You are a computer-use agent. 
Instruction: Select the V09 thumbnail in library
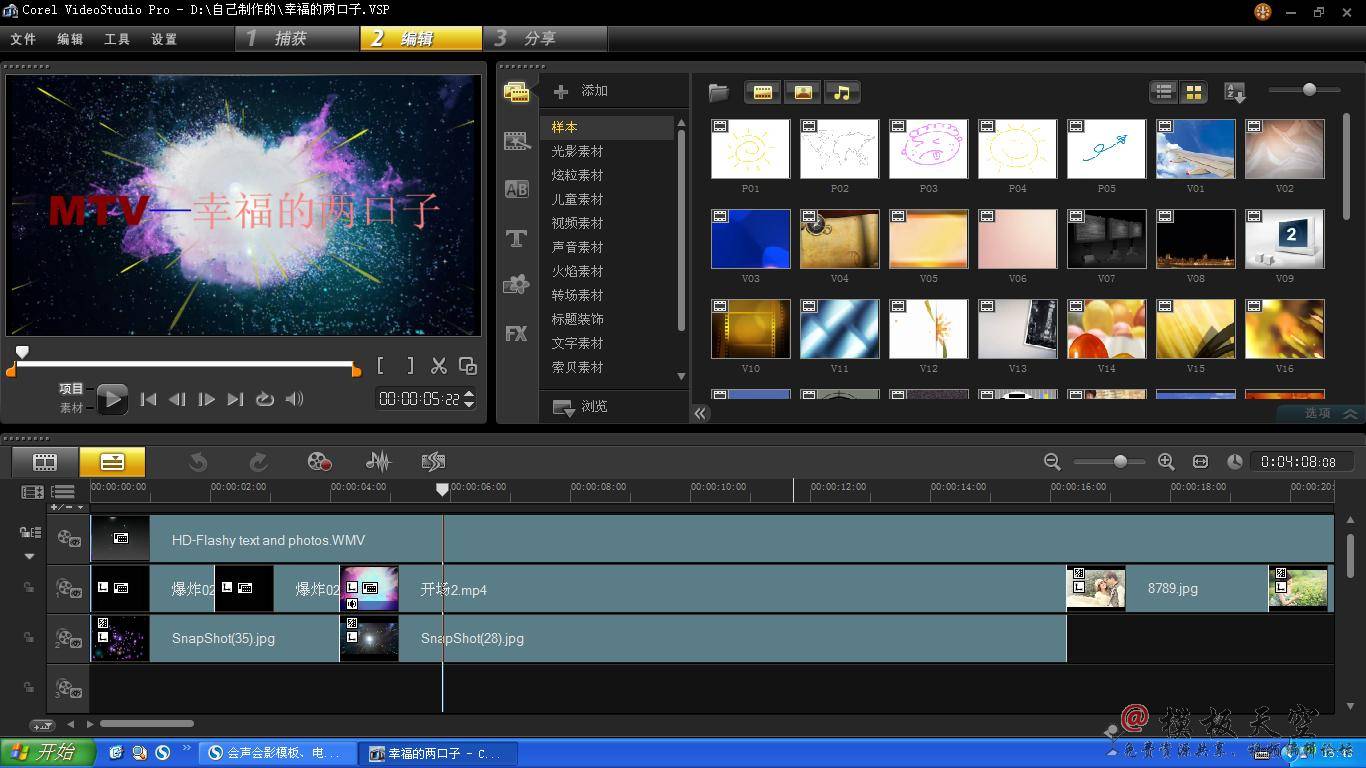(1284, 239)
